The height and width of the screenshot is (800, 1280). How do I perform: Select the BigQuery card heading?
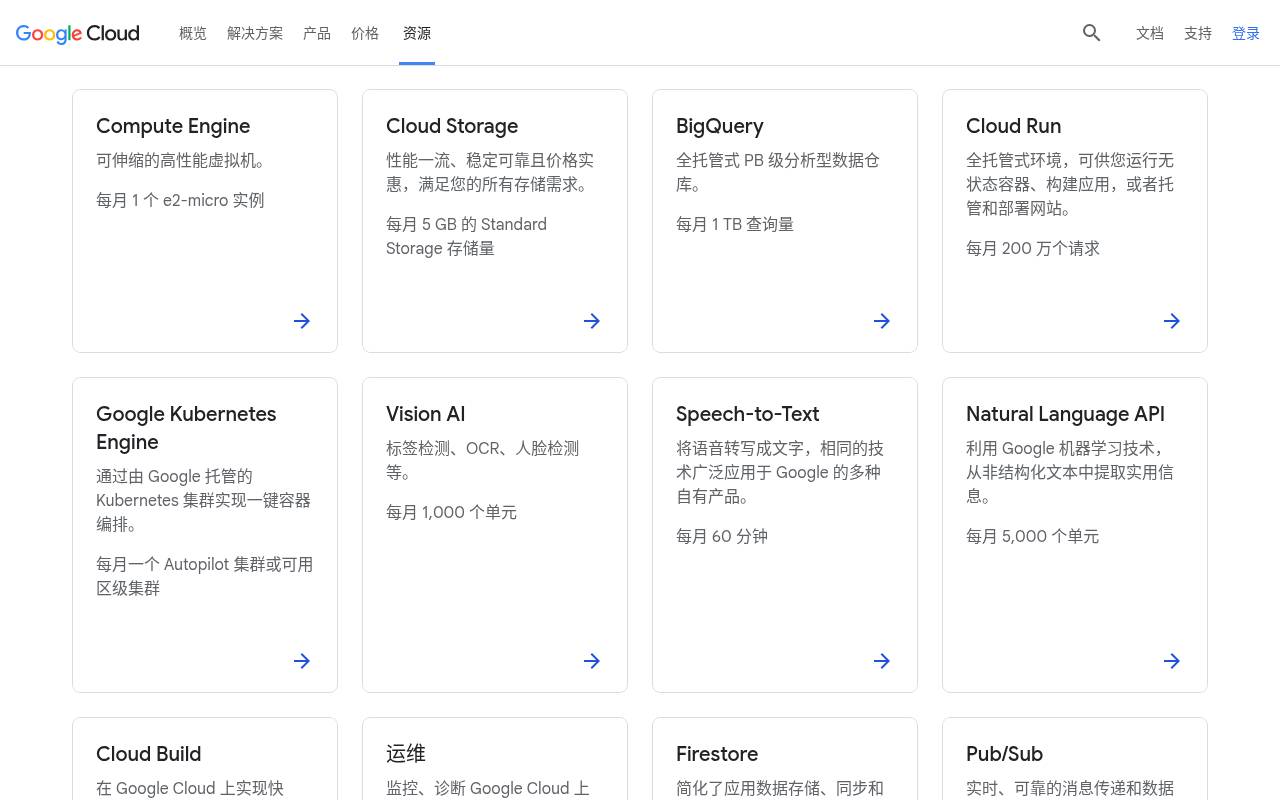click(x=720, y=126)
